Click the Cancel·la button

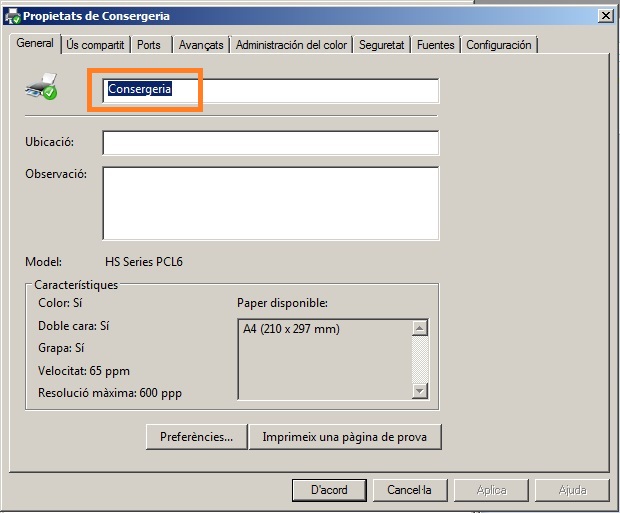(410, 490)
